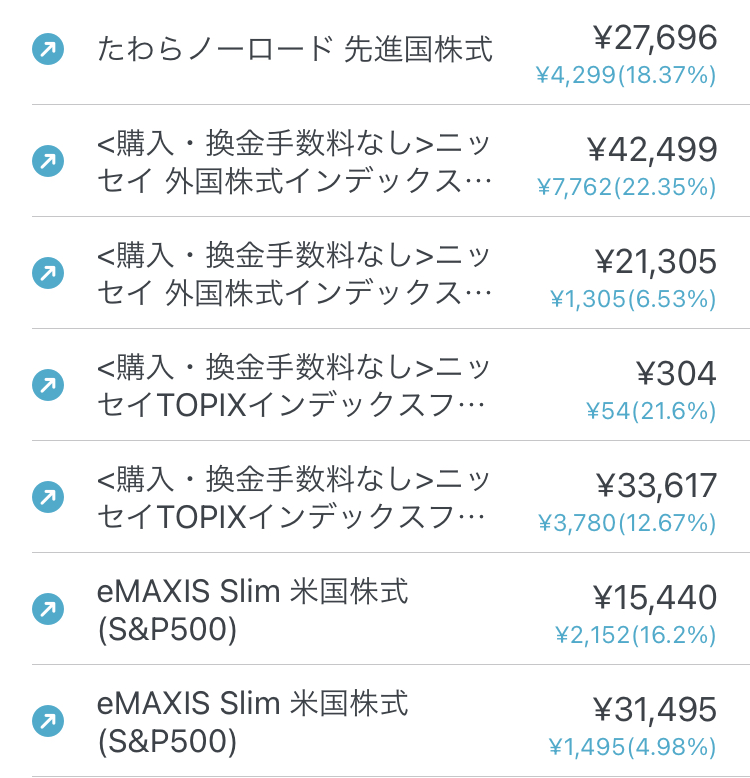Tap the arrow icon on the ¥15,440 eMAXIS row
Image resolution: width=750 pixels, height=778 pixels.
click(48, 609)
